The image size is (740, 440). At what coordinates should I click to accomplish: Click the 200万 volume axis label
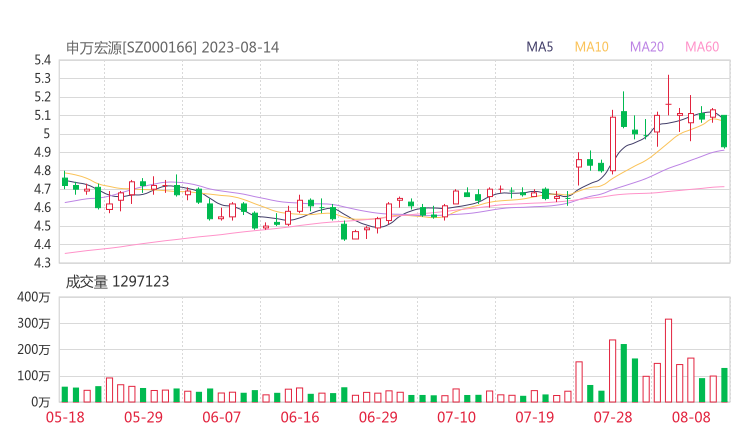[x=34, y=350]
